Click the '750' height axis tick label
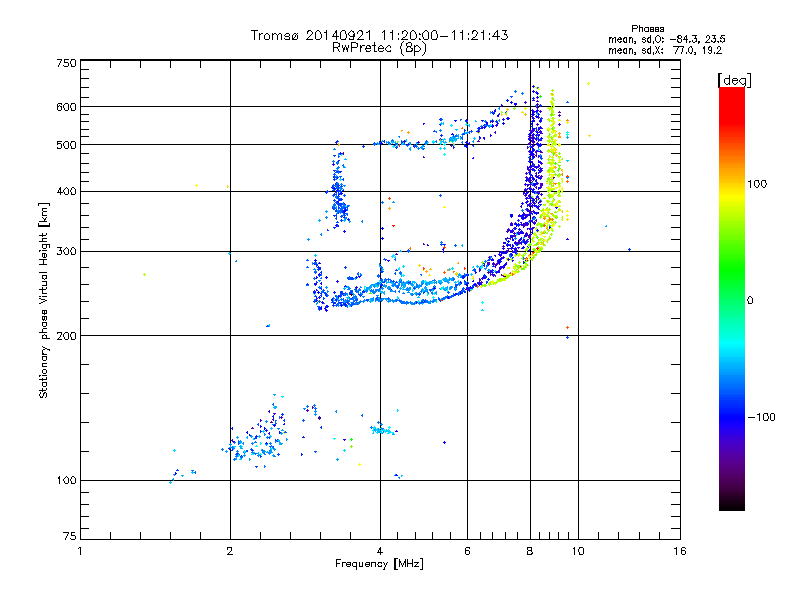 tap(66, 63)
